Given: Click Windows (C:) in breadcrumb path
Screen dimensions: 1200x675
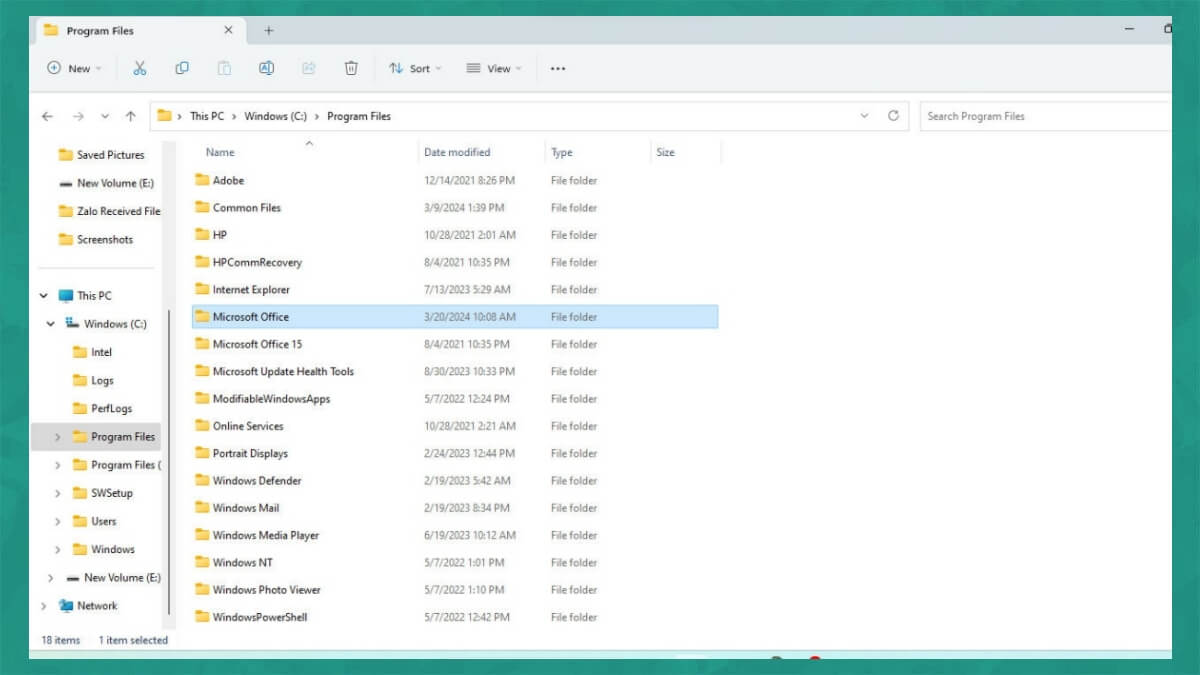Looking at the screenshot, I should tap(275, 116).
